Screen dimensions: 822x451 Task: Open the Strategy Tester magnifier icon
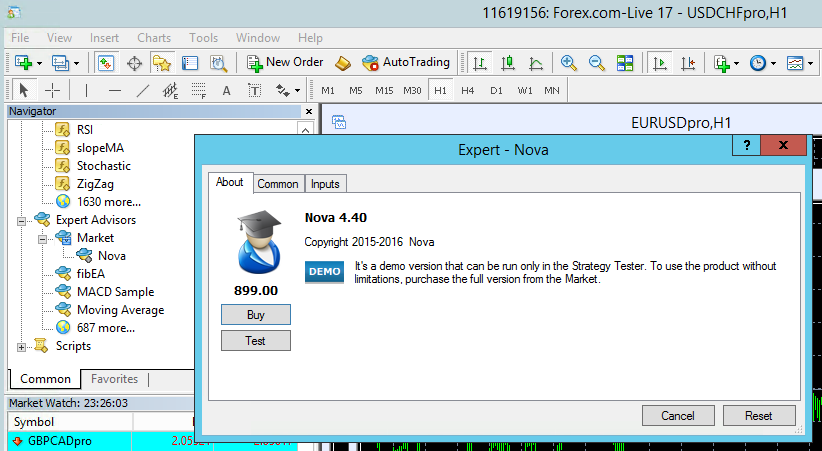[x=218, y=63]
